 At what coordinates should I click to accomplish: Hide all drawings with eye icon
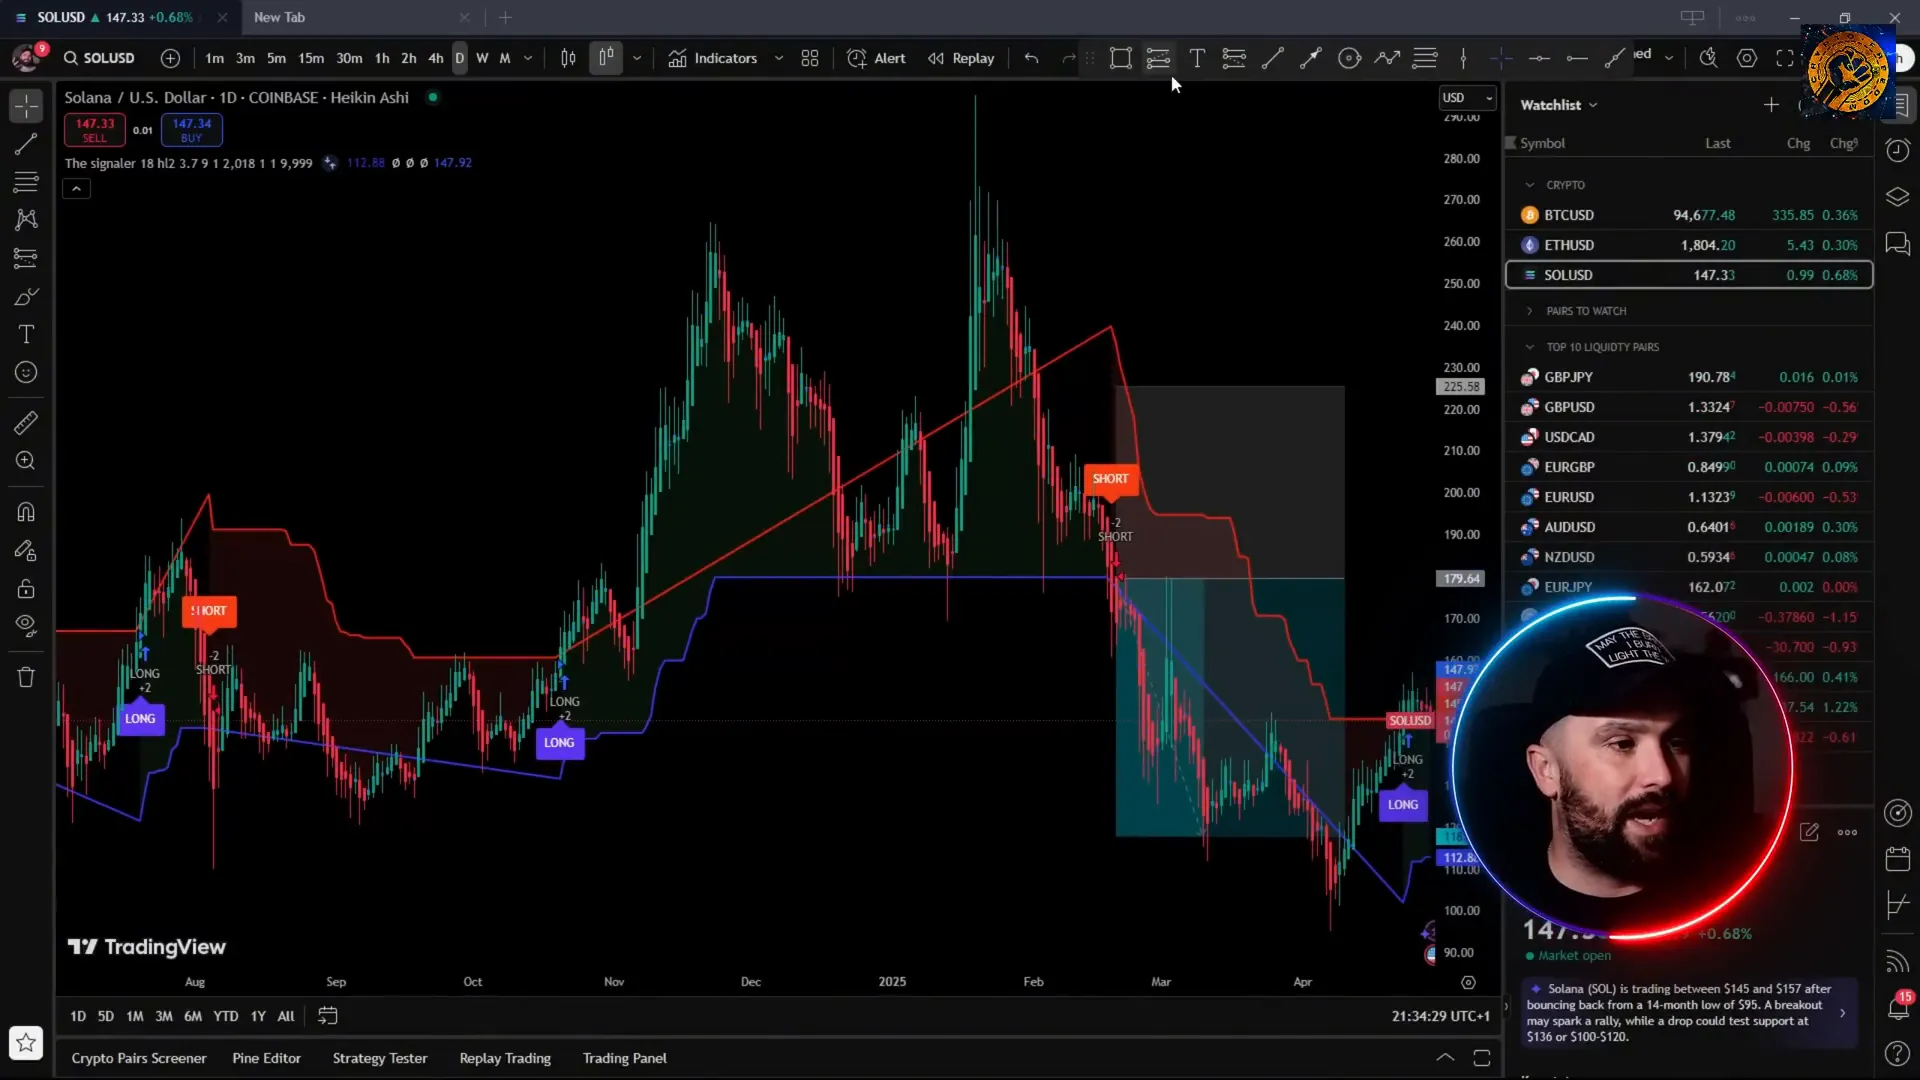pyautogui.click(x=26, y=626)
